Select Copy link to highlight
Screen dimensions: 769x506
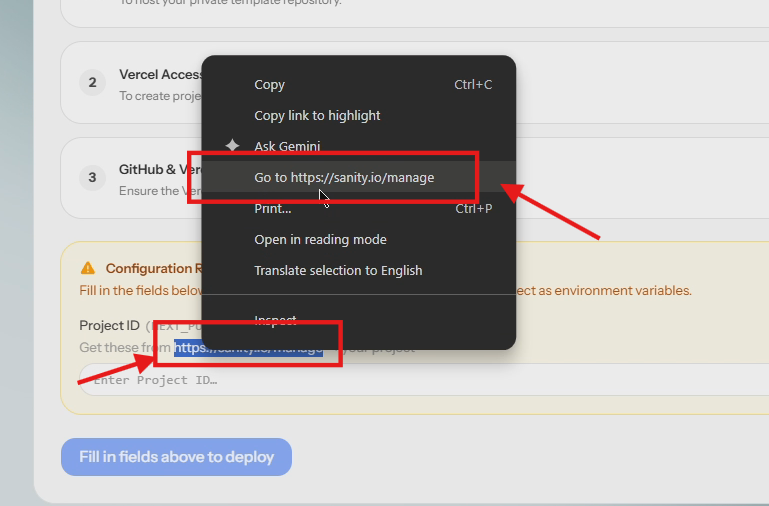point(359,115)
